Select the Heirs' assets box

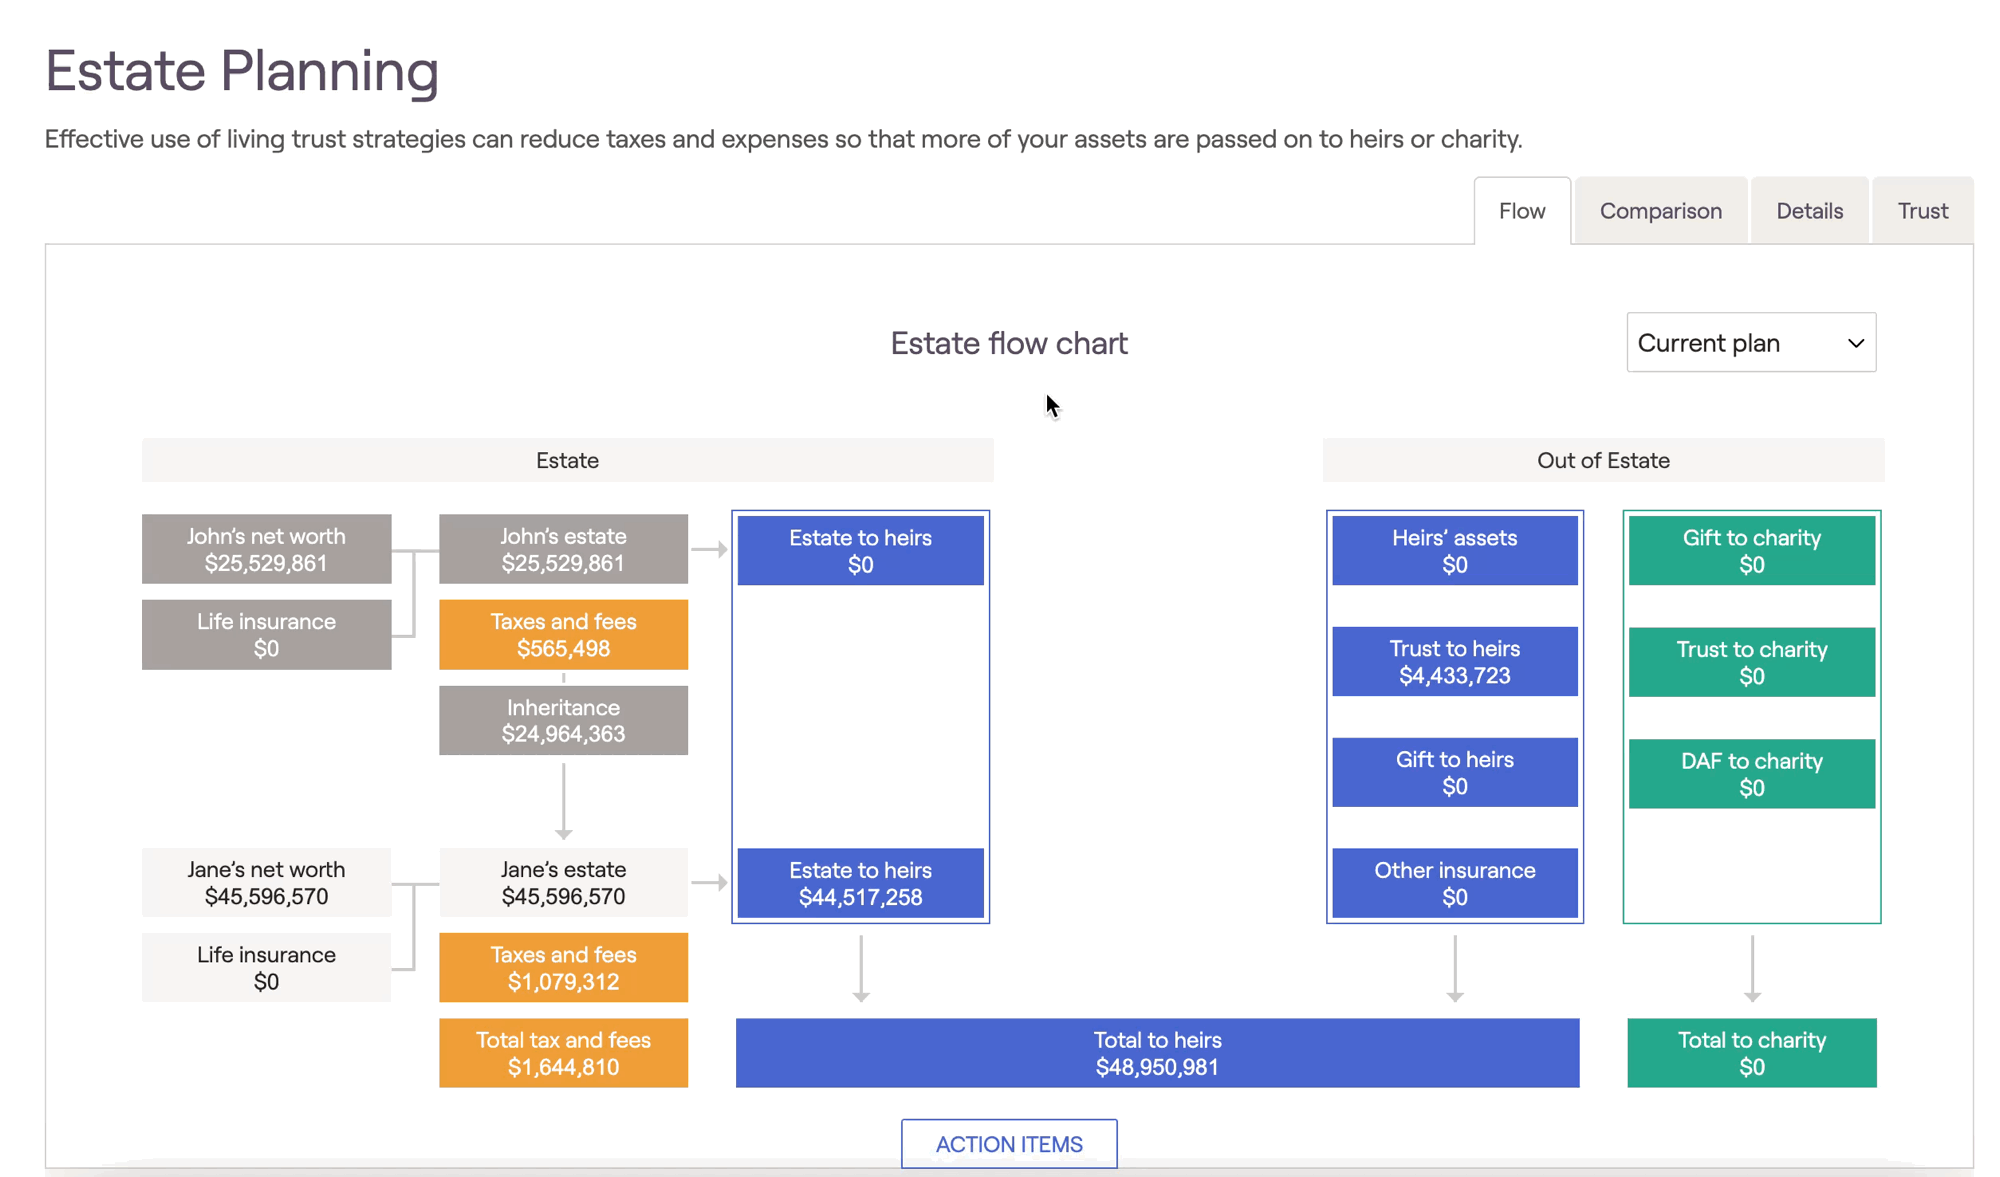pos(1454,550)
